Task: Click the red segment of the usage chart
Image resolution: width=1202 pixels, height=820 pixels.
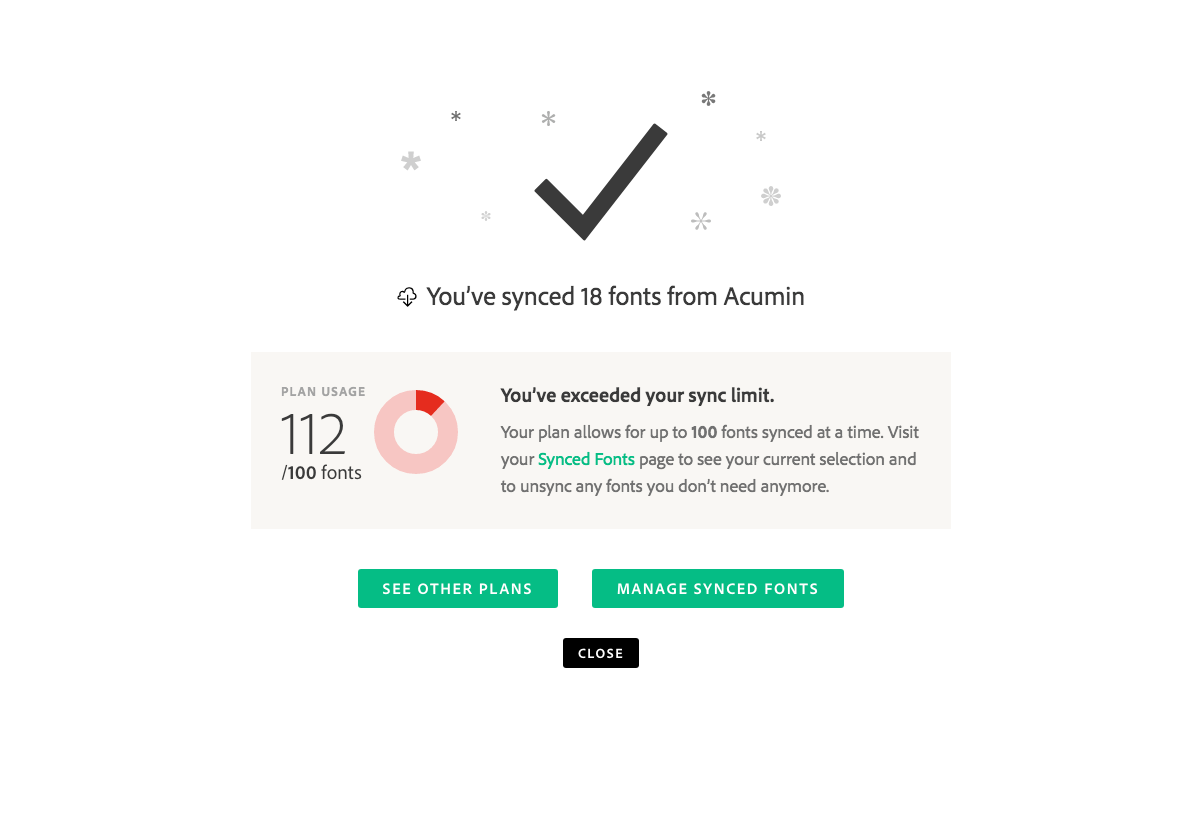Action: pyautogui.click(x=428, y=400)
